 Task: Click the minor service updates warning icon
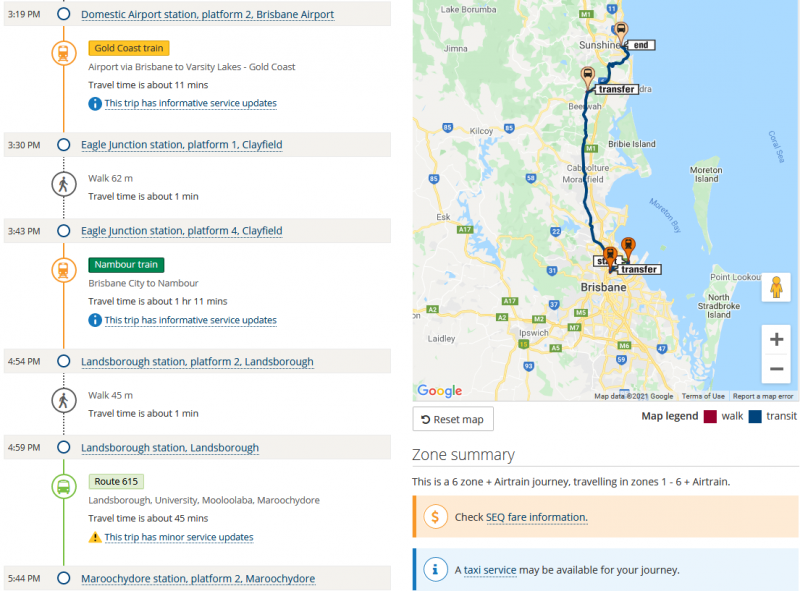(x=95, y=537)
